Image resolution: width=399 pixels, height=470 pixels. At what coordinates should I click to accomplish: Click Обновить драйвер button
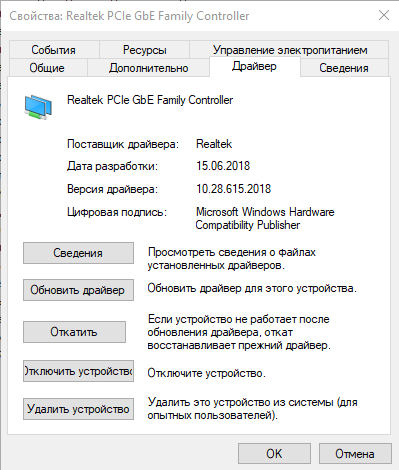(78, 290)
